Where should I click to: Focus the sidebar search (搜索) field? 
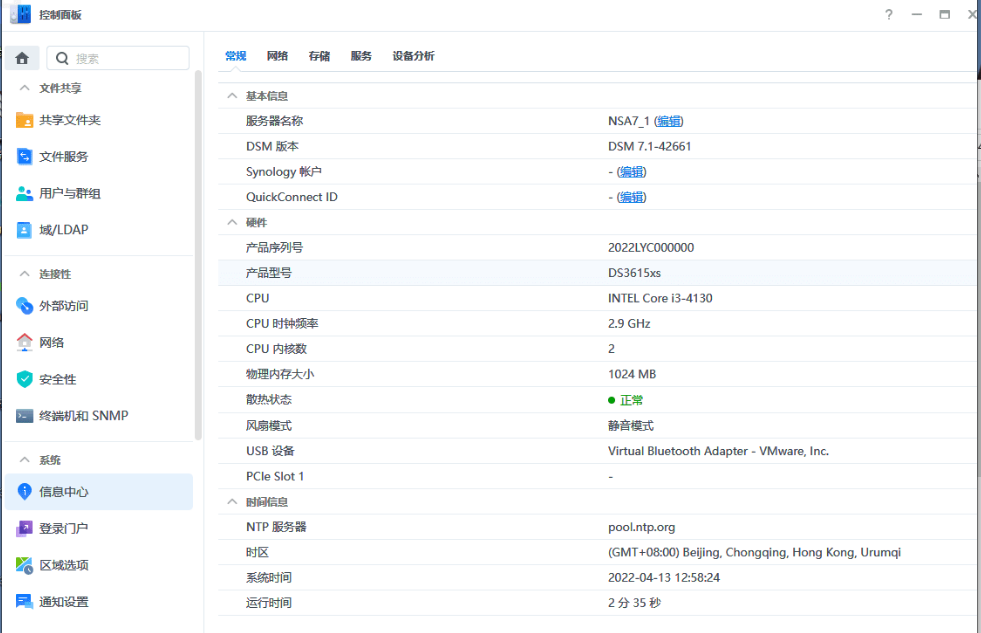[x=118, y=58]
